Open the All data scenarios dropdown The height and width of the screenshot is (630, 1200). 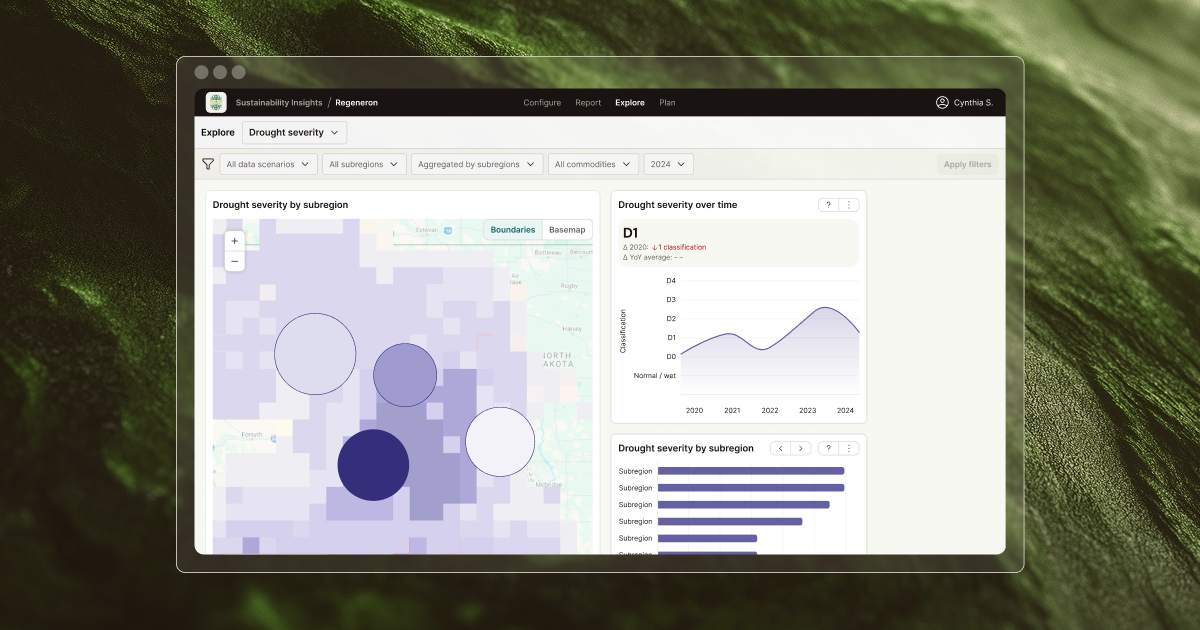point(268,163)
